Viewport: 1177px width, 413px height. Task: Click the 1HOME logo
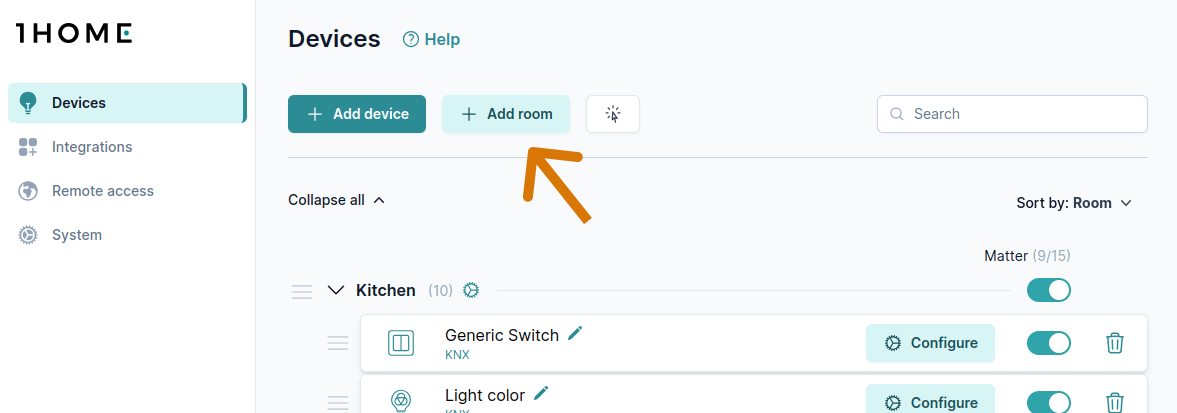[x=74, y=34]
